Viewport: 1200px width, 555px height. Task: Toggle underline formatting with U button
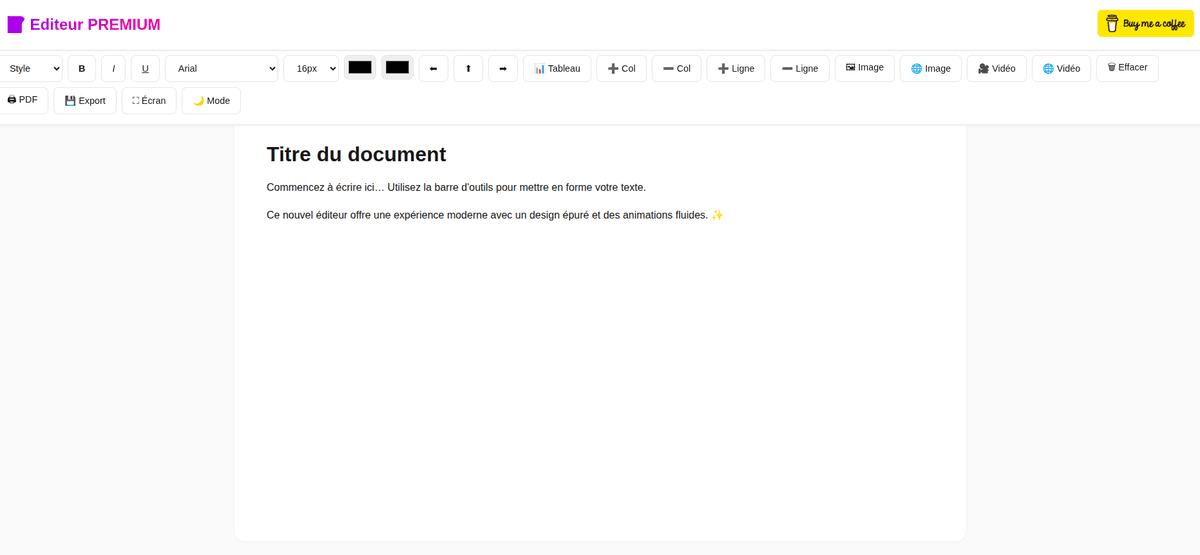pyautogui.click(x=145, y=69)
